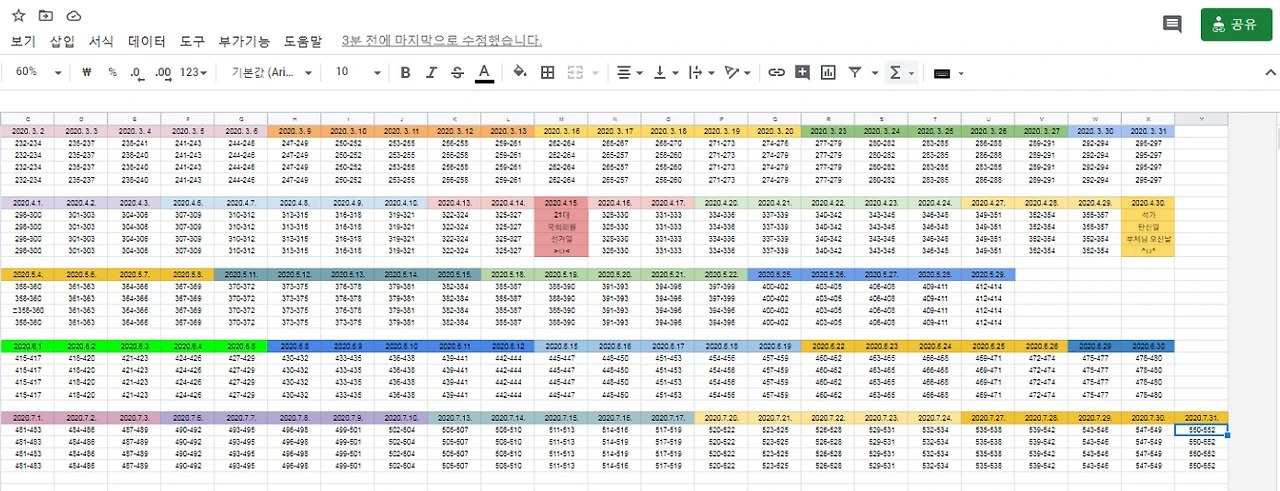Screen dimensions: 1280x491
Task: Open the merge cells dropdown arrow
Action: point(596,72)
